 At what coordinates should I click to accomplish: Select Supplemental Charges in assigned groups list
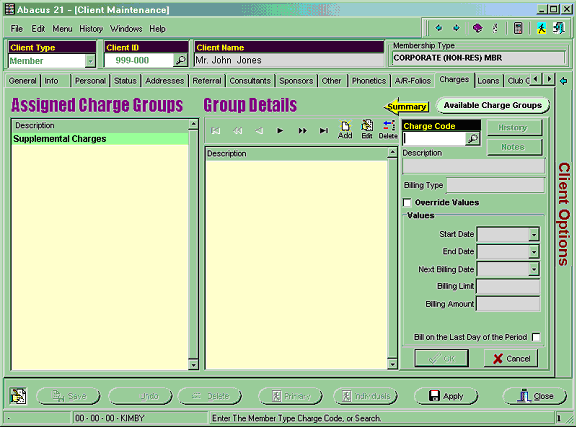click(x=100, y=139)
